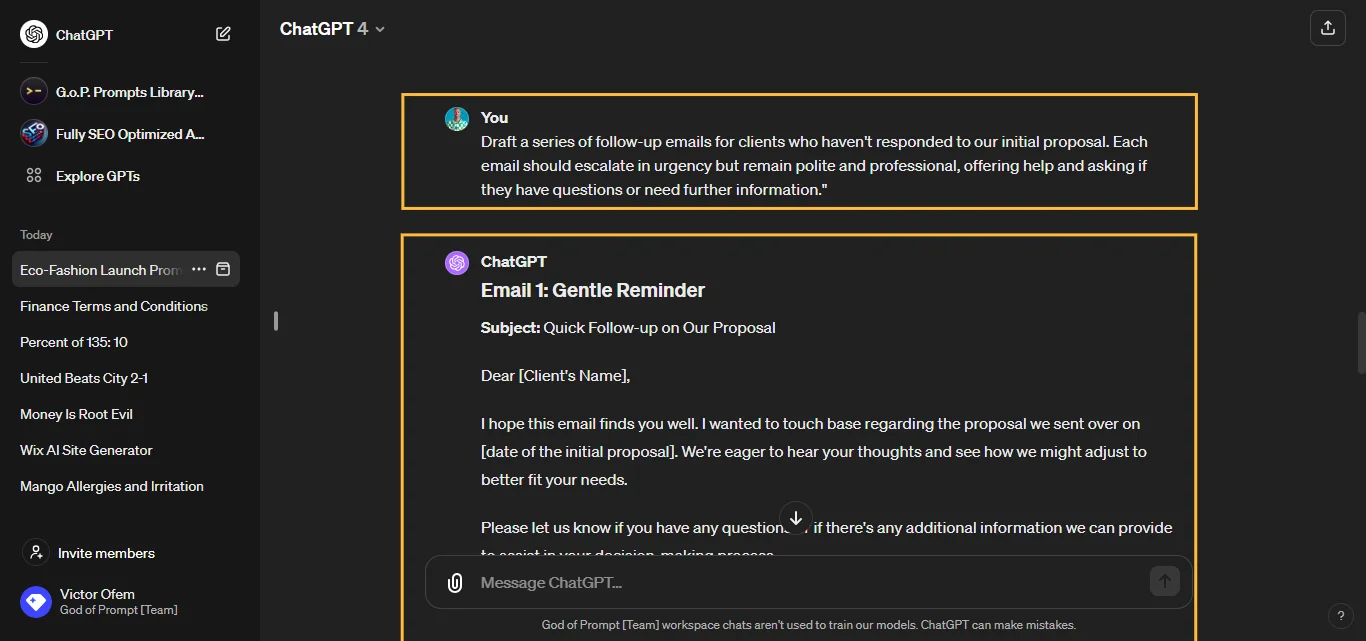Open help via the question mark icon
1366x641 pixels.
coord(1341,616)
